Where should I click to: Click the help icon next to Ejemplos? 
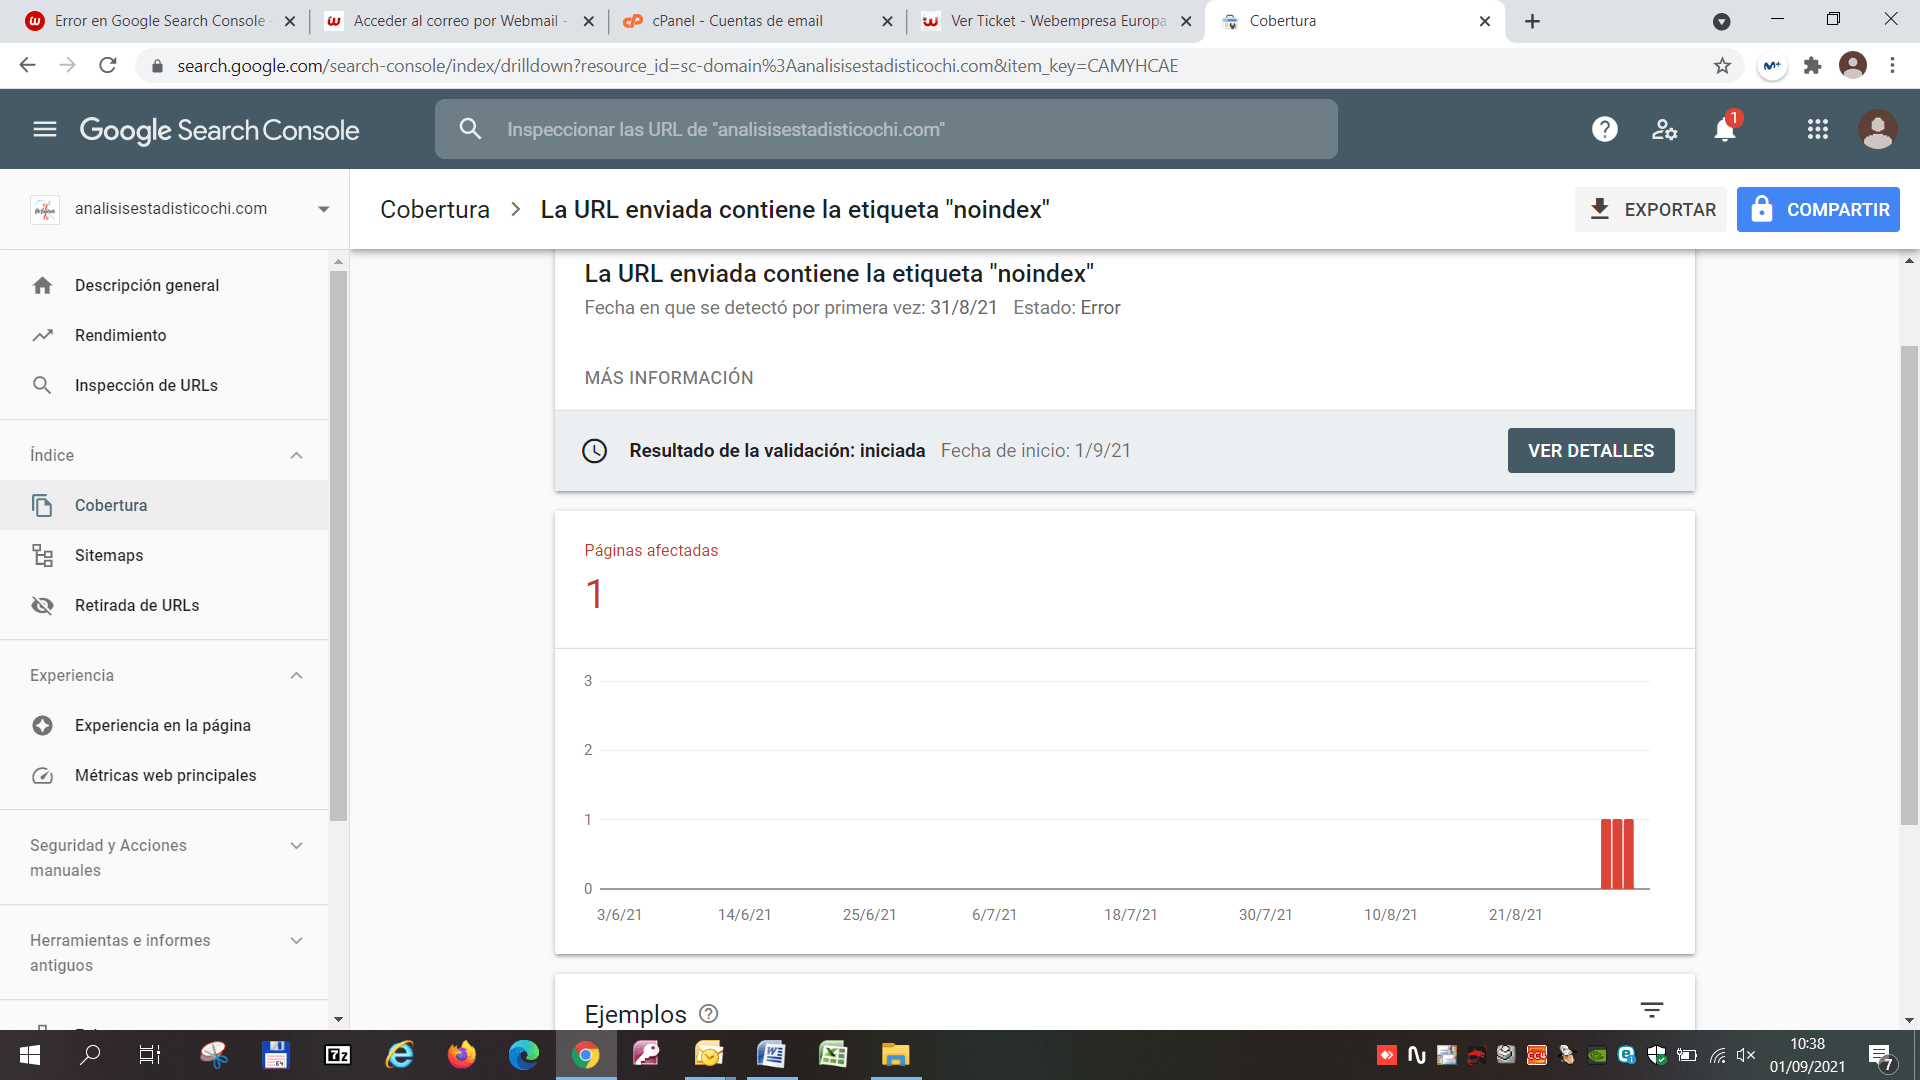coord(709,1014)
